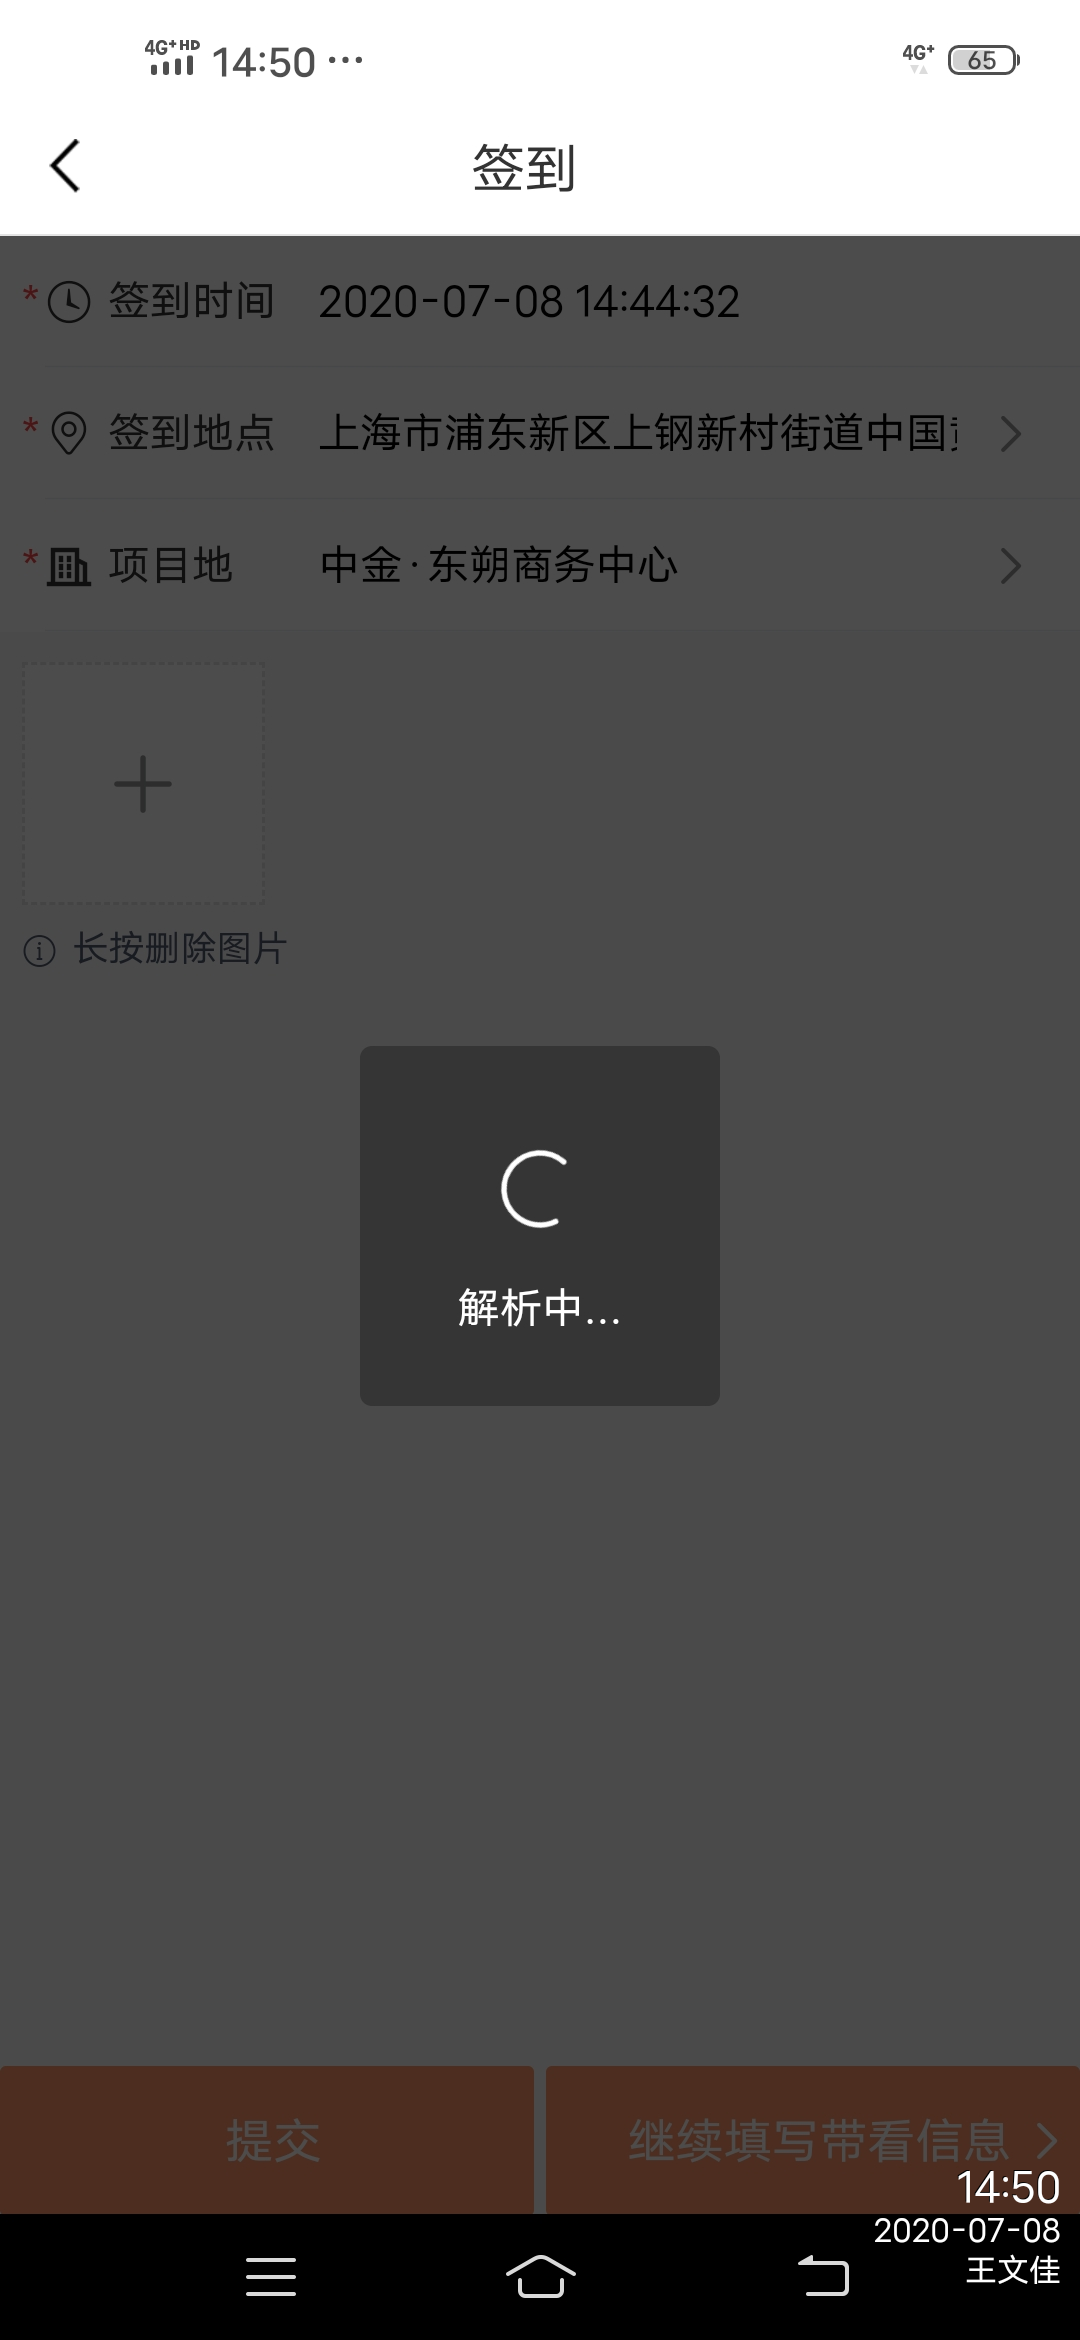
Task: Tap the building icon beside 项目地
Action: pos(69,566)
